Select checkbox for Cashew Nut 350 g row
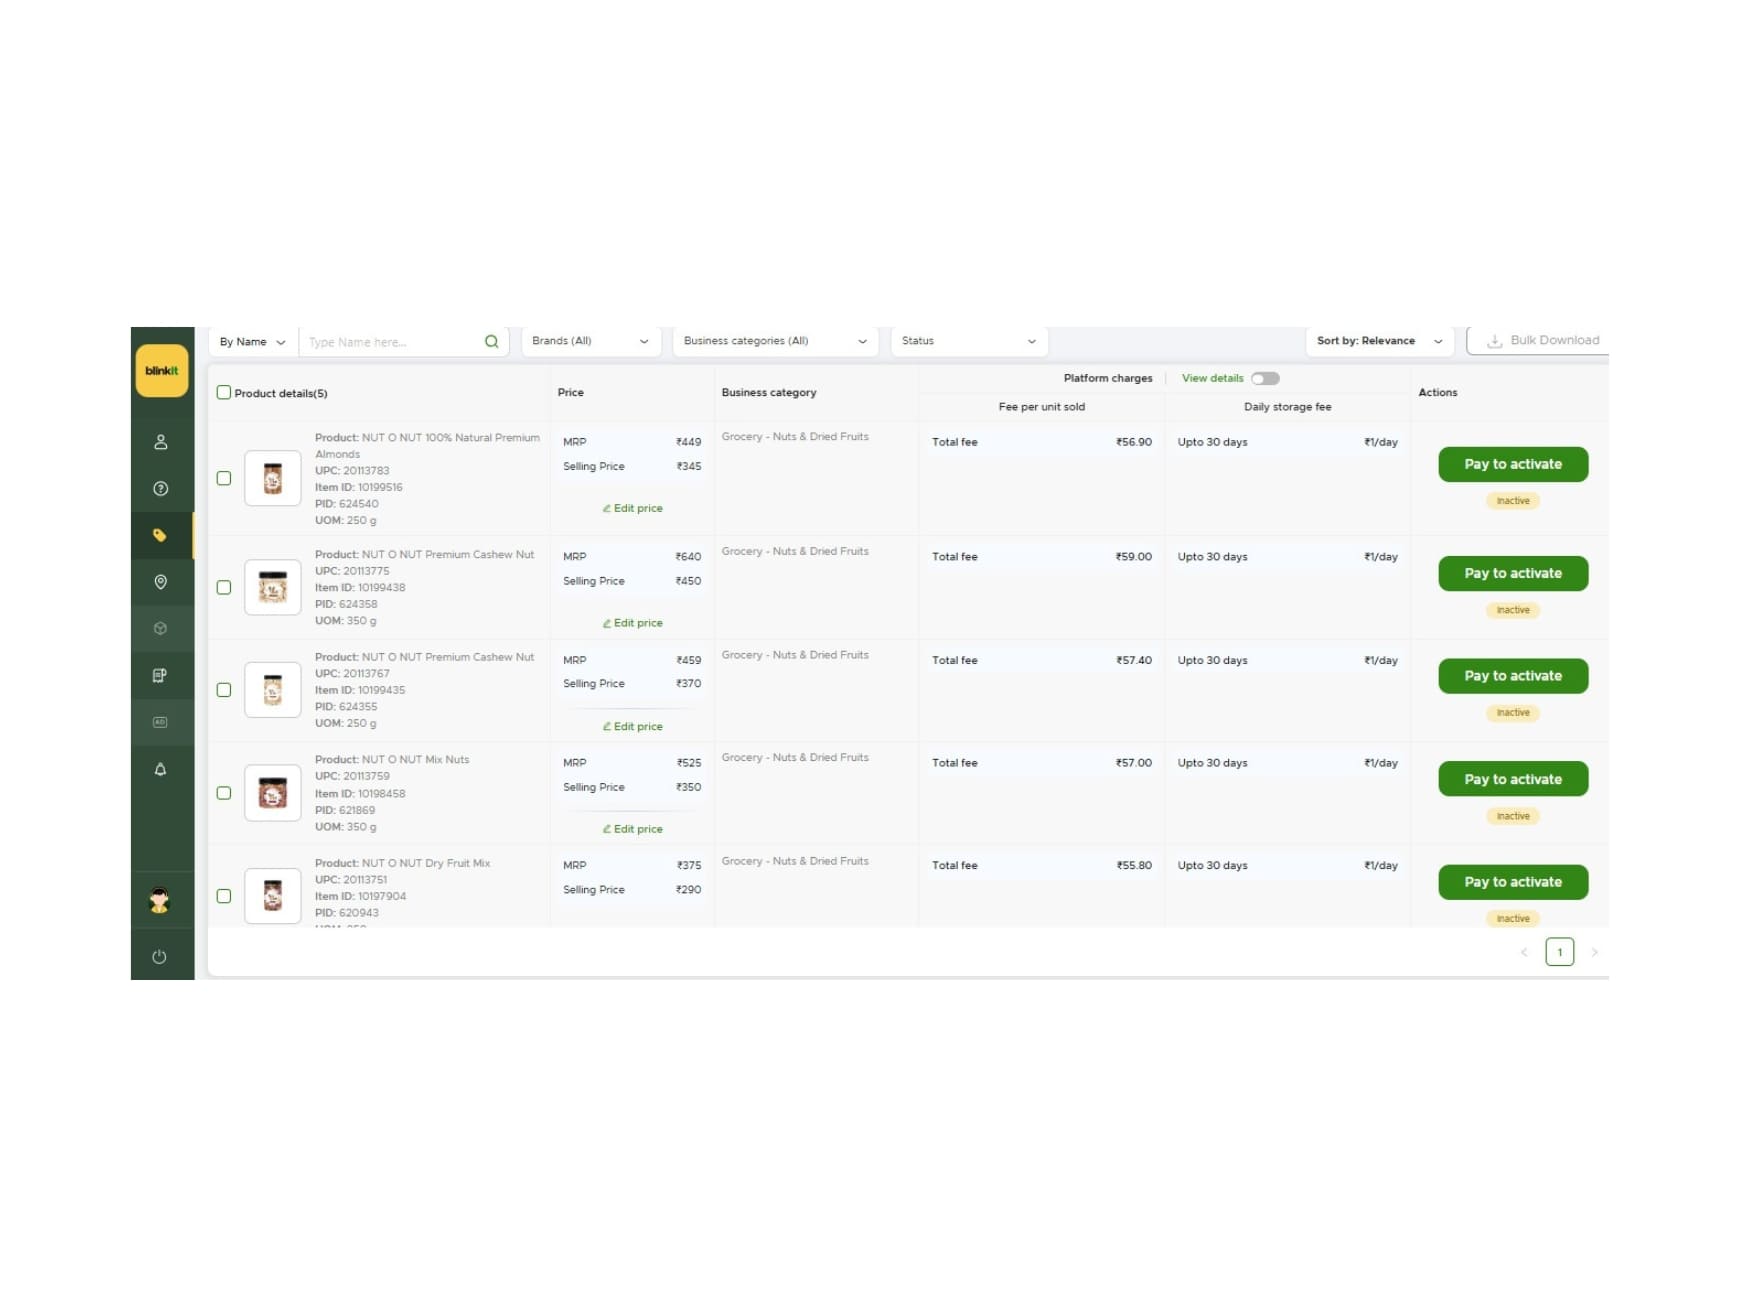The height and width of the screenshot is (1306, 1741). click(224, 587)
